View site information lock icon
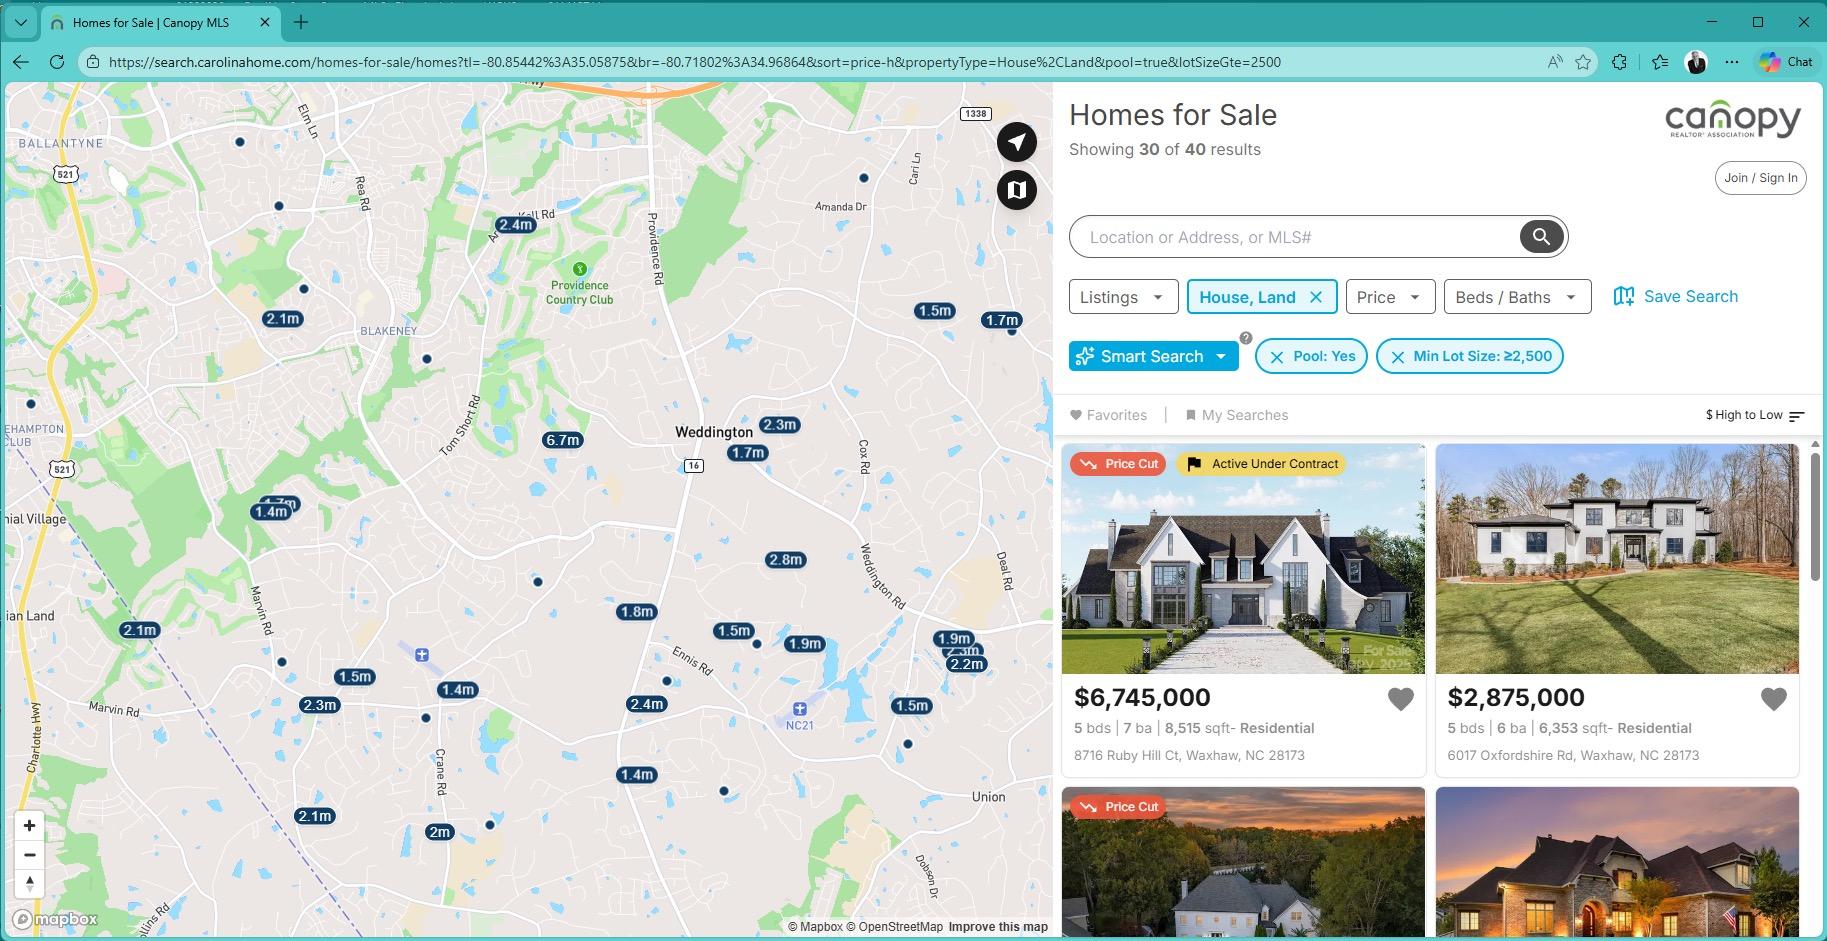This screenshot has width=1827, height=941. coord(92,62)
